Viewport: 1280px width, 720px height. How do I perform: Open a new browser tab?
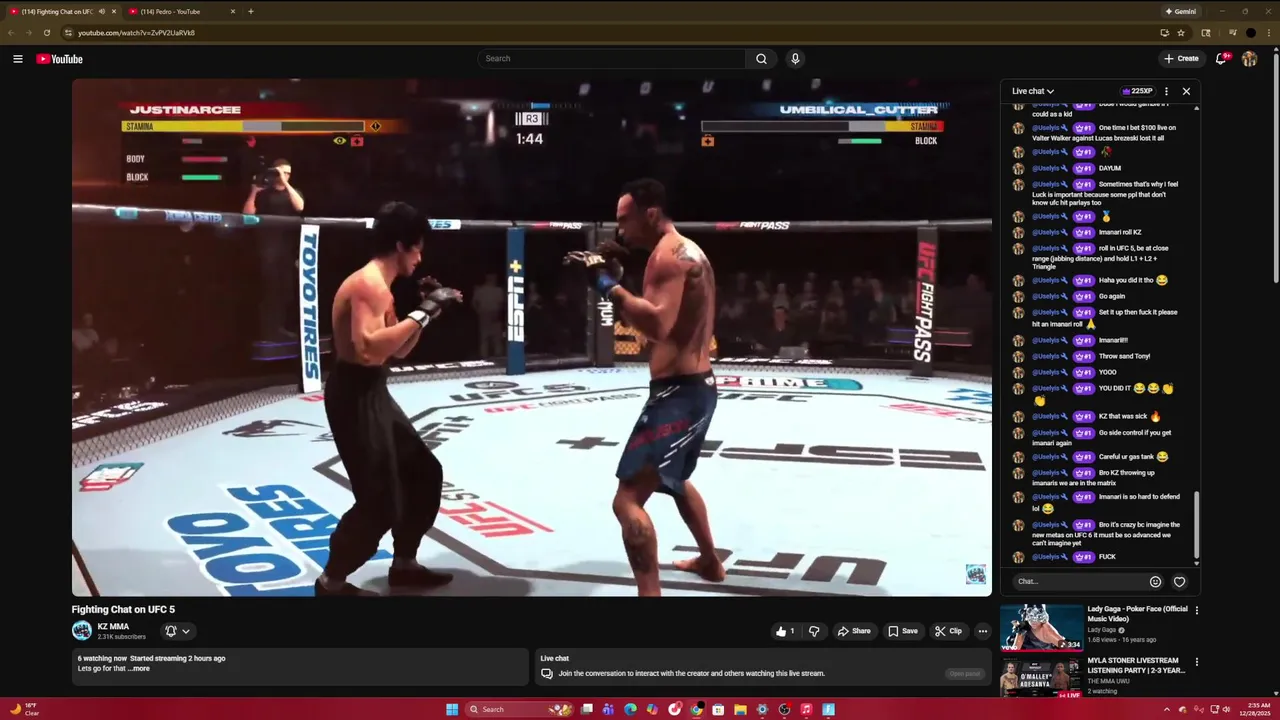[250, 12]
